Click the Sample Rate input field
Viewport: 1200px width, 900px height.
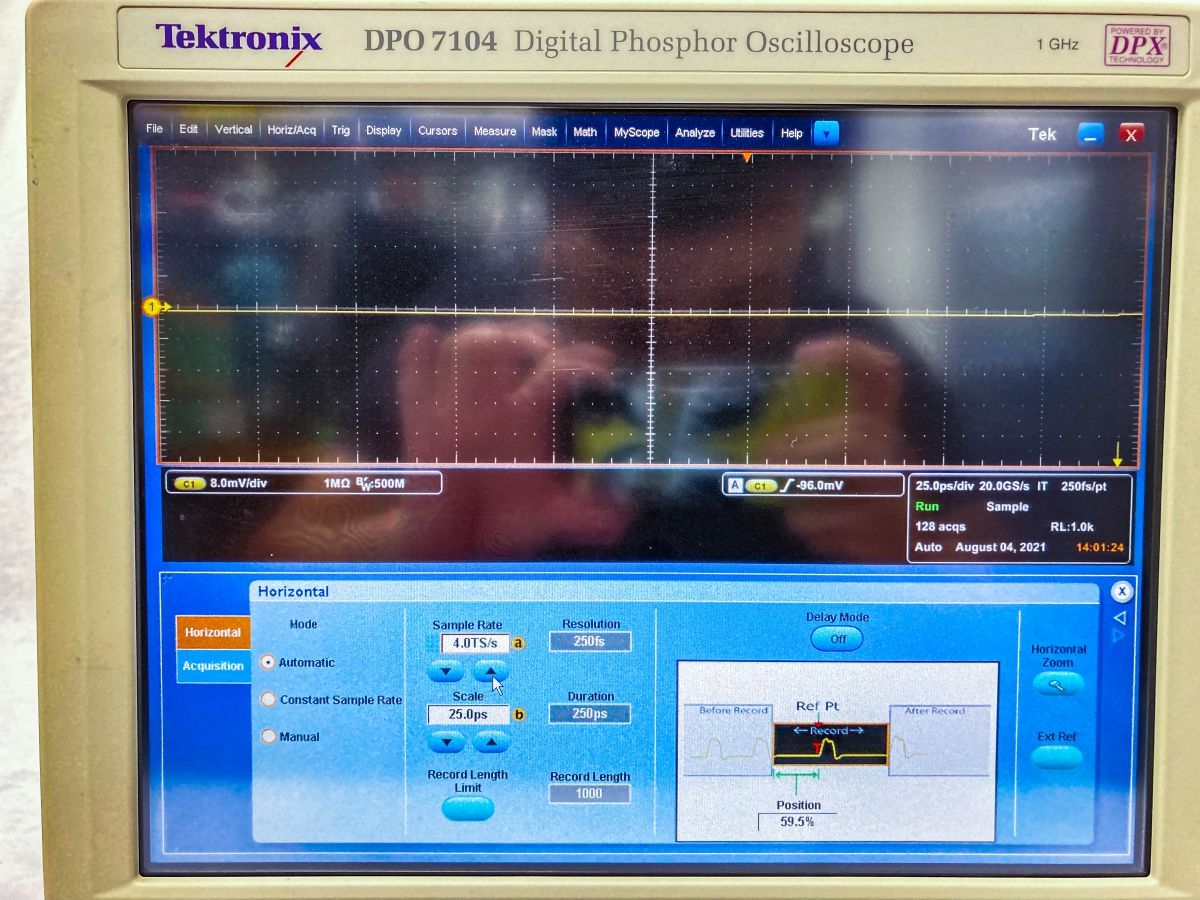pyautogui.click(x=475, y=643)
